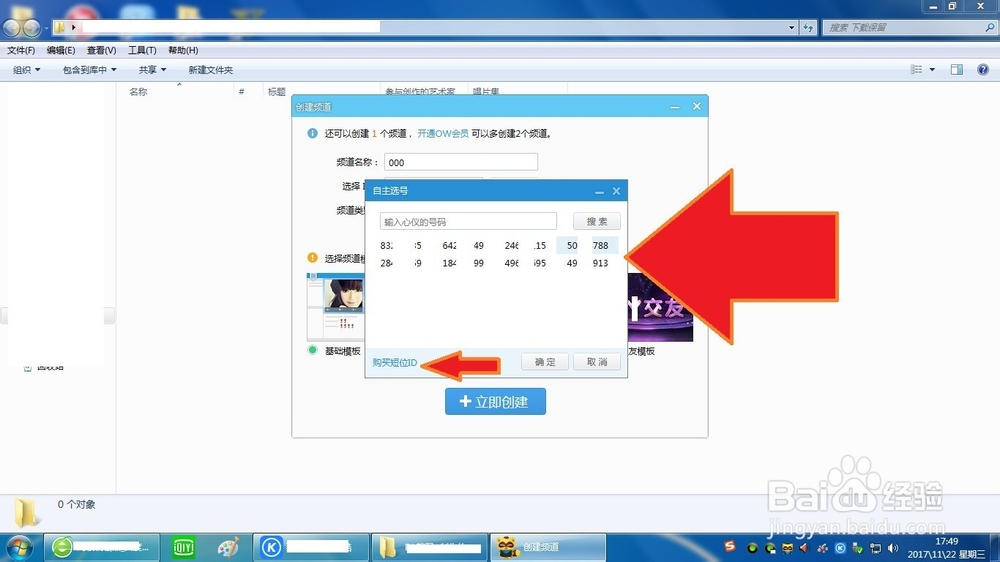Select number starting 246
The height and width of the screenshot is (562, 1000).
point(511,245)
